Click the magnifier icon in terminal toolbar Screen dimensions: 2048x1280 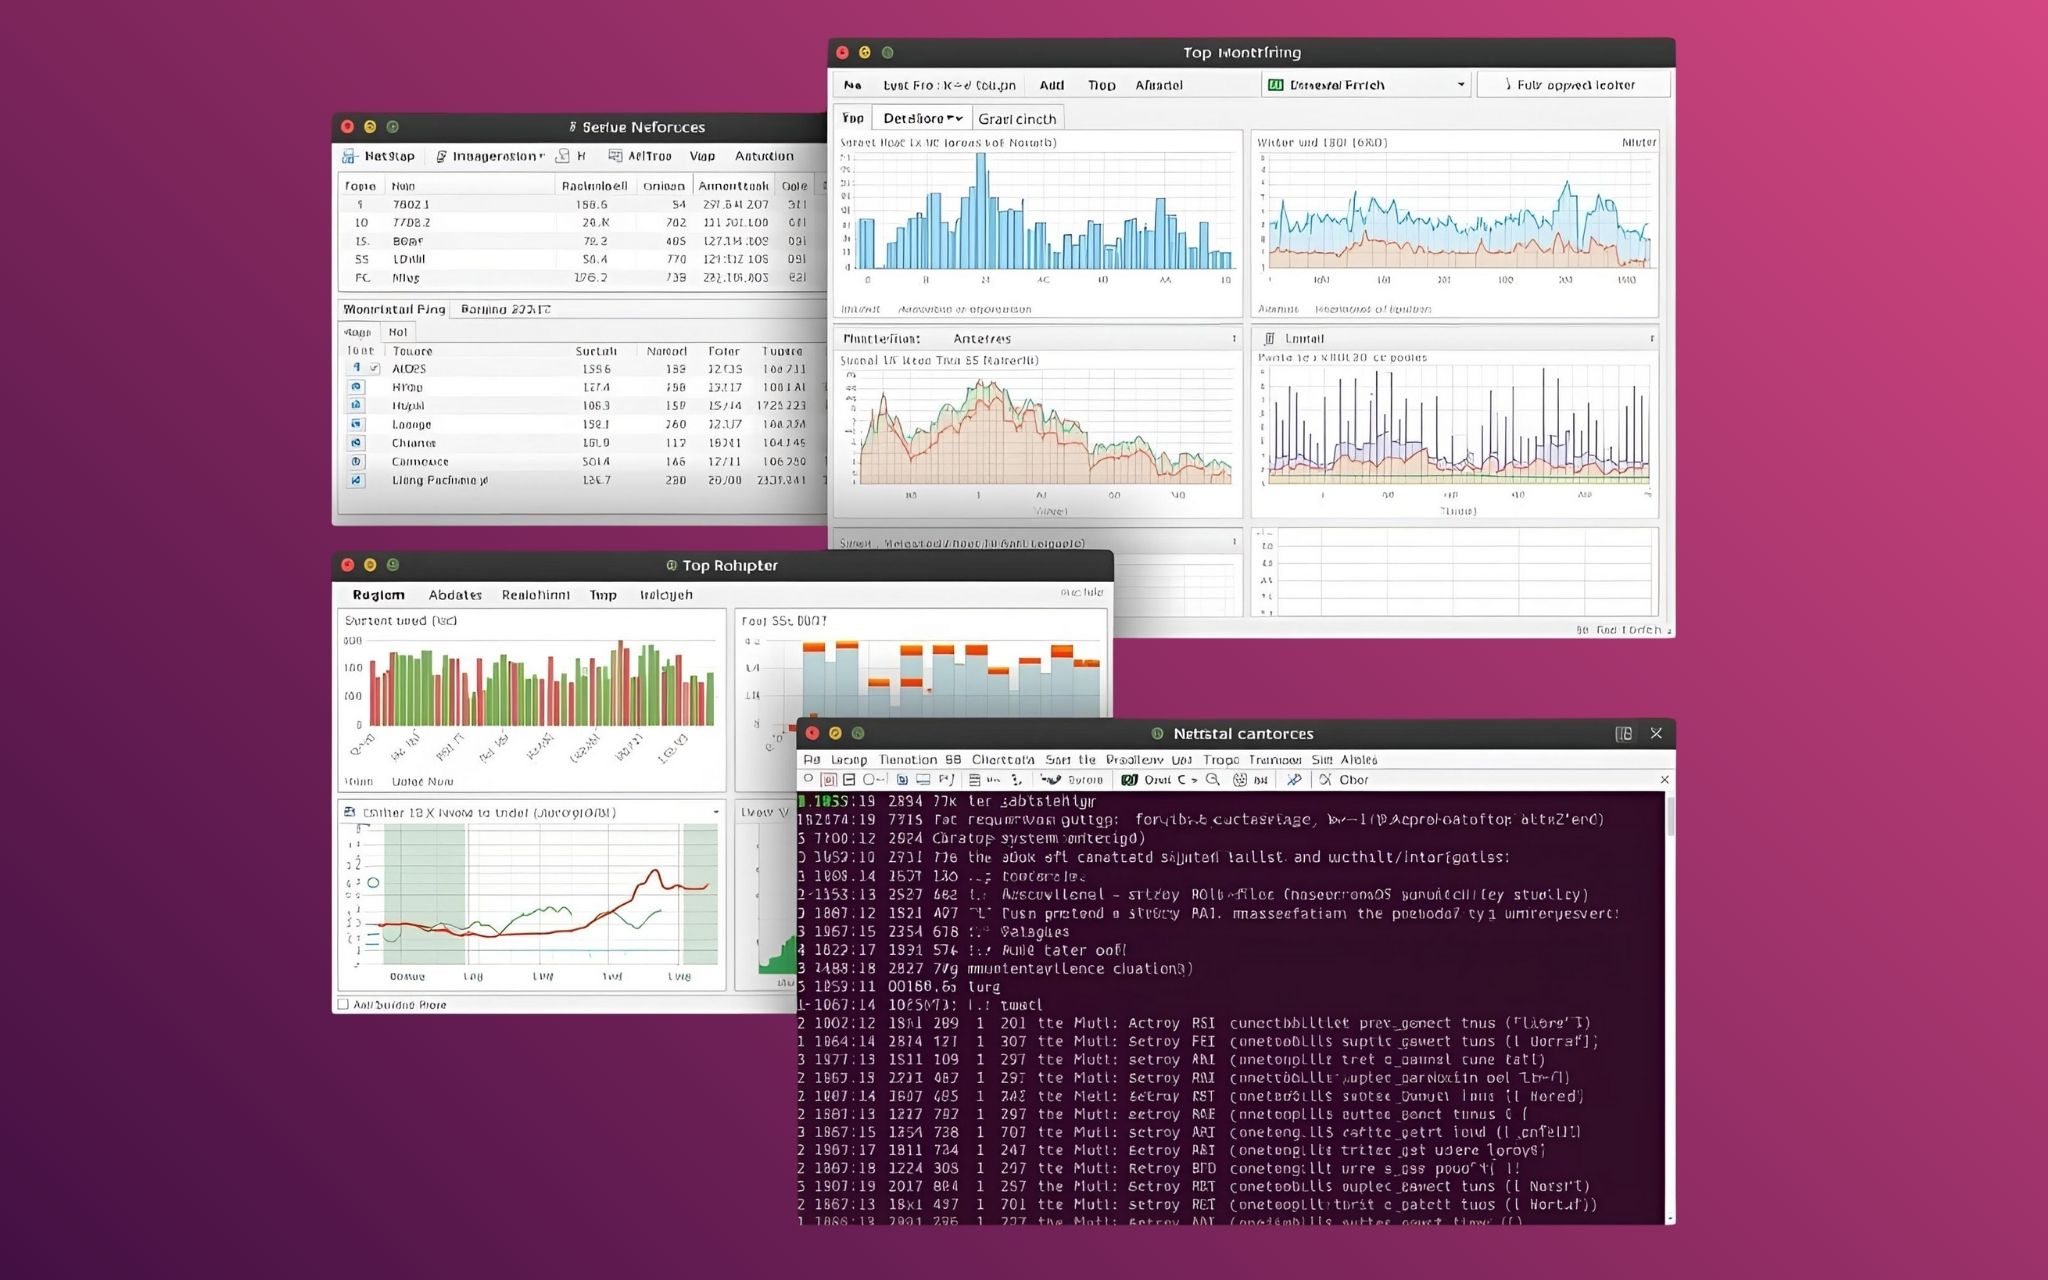coord(1212,780)
